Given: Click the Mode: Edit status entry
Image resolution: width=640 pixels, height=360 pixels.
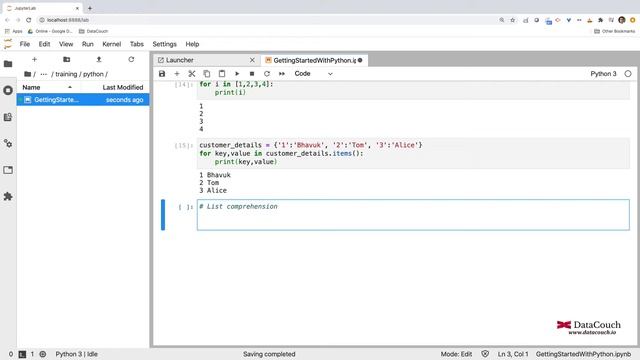Looking at the screenshot, I should pyautogui.click(x=456, y=354).
